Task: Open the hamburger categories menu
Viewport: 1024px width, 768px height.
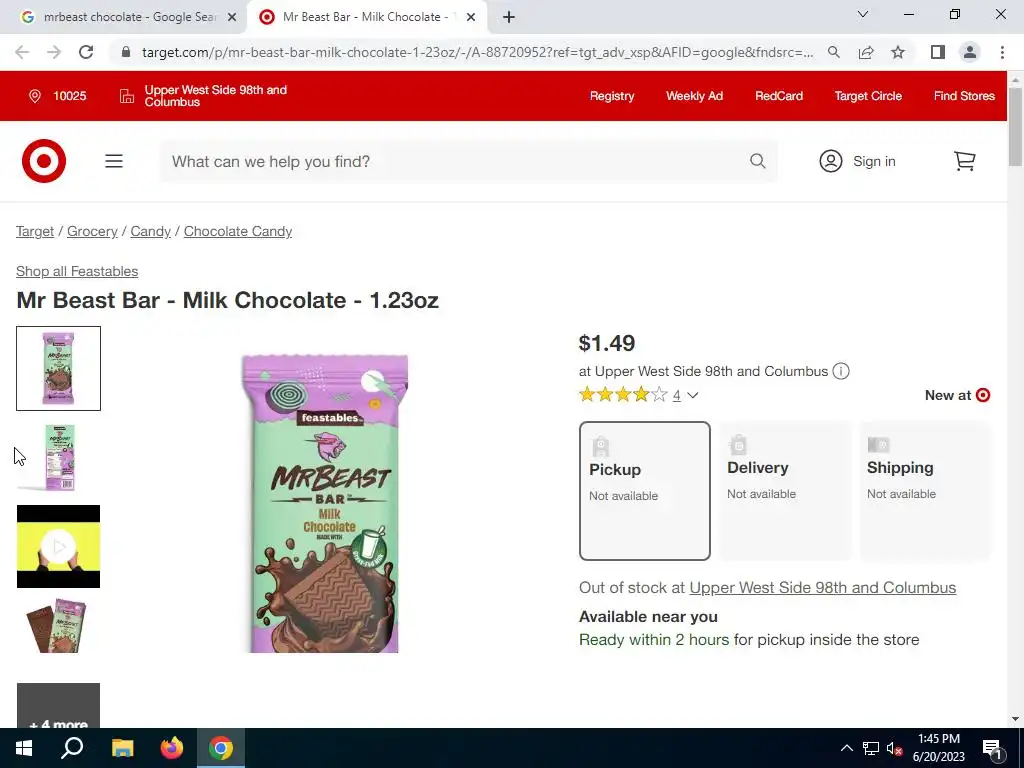Action: coord(114,161)
